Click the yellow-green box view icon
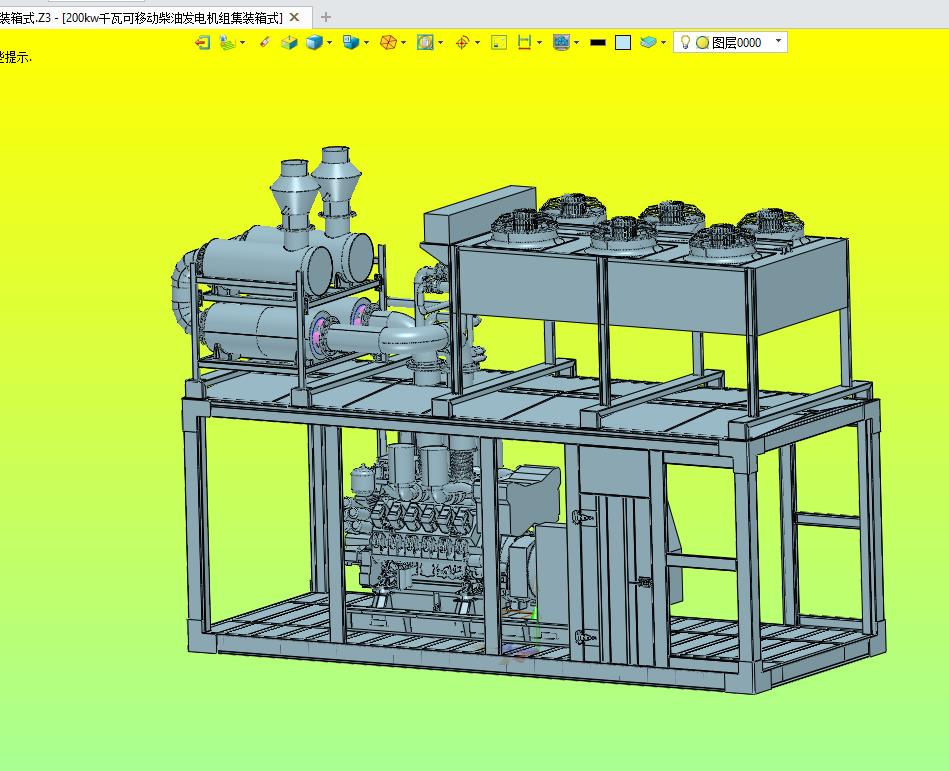Viewport: 949px width, 771px height. pyautogui.click(x=289, y=42)
